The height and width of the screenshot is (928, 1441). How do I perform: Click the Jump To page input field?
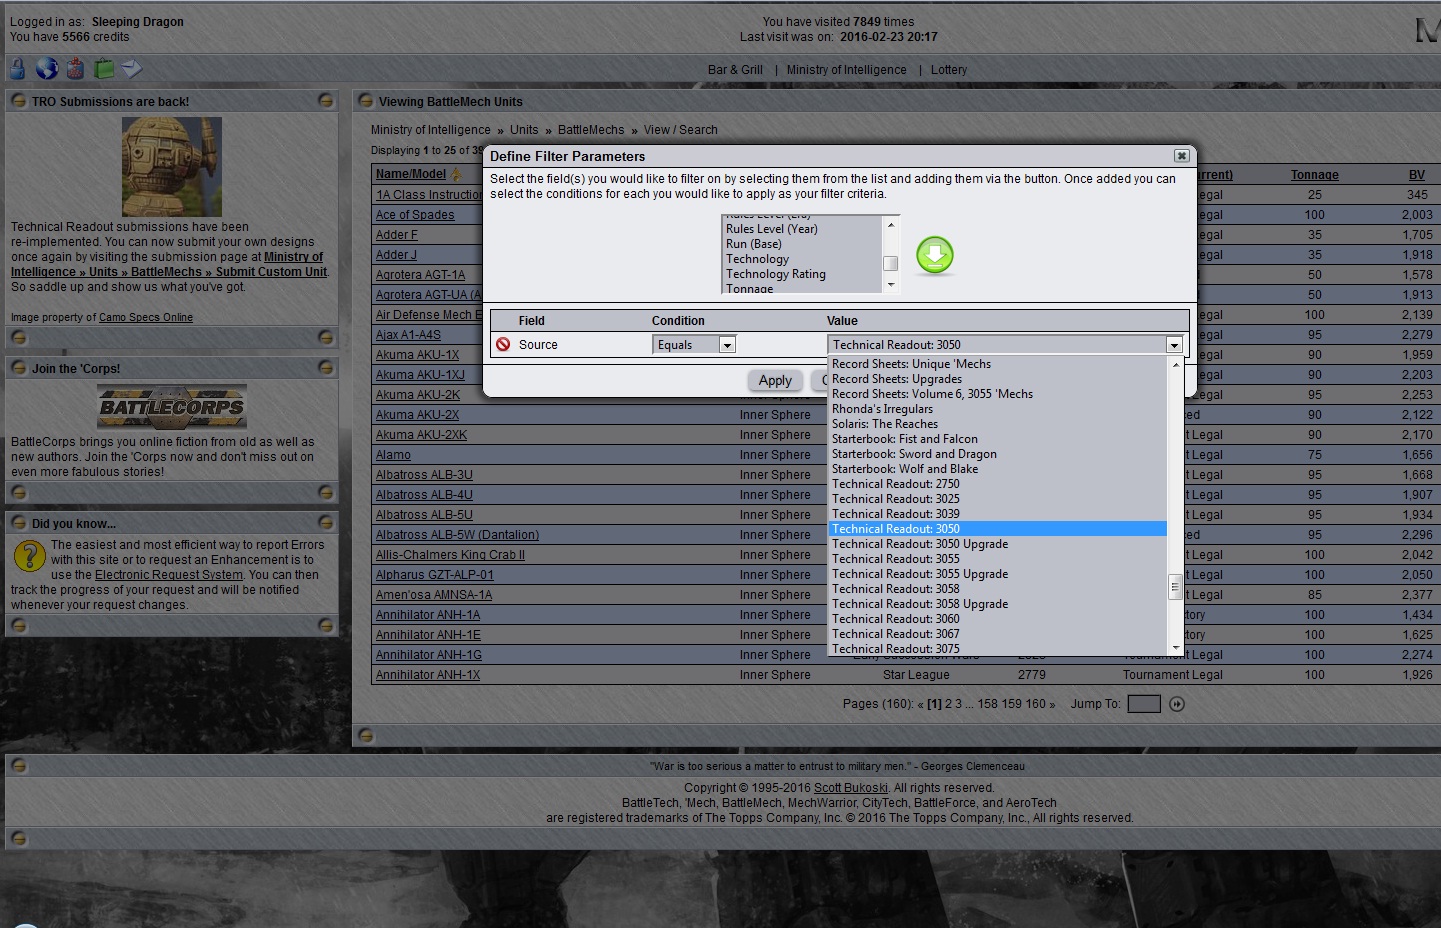(x=1143, y=704)
